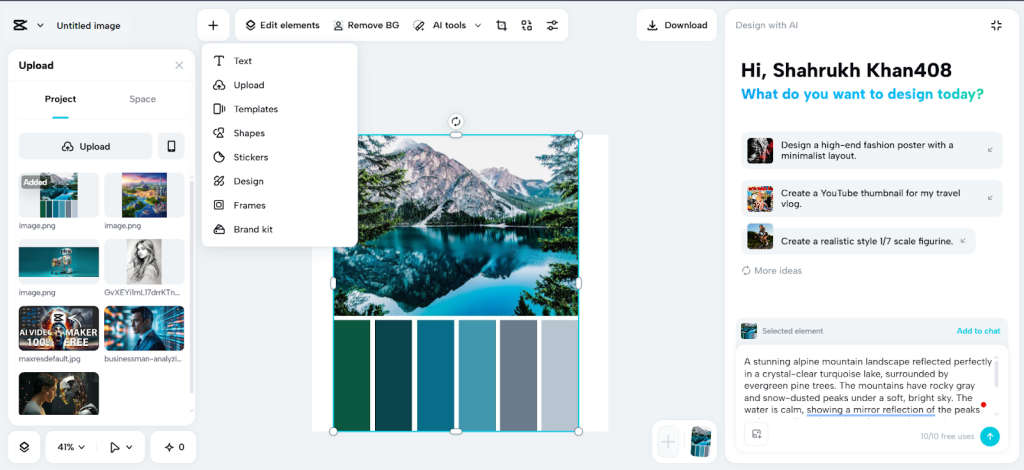Close the Upload panel
Screen dimensions: 1024x470
coord(179,65)
